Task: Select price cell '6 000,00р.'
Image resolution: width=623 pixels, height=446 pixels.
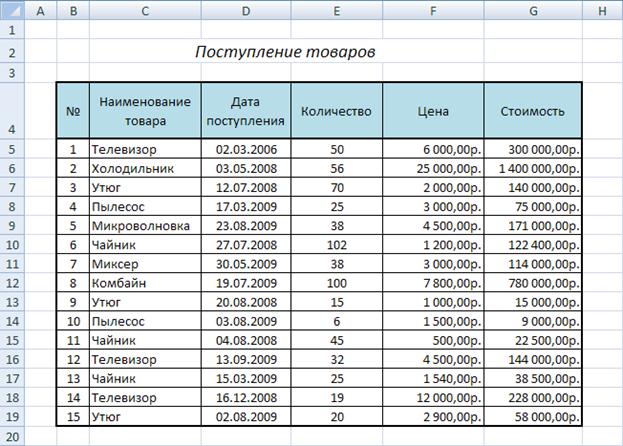Action: click(433, 149)
